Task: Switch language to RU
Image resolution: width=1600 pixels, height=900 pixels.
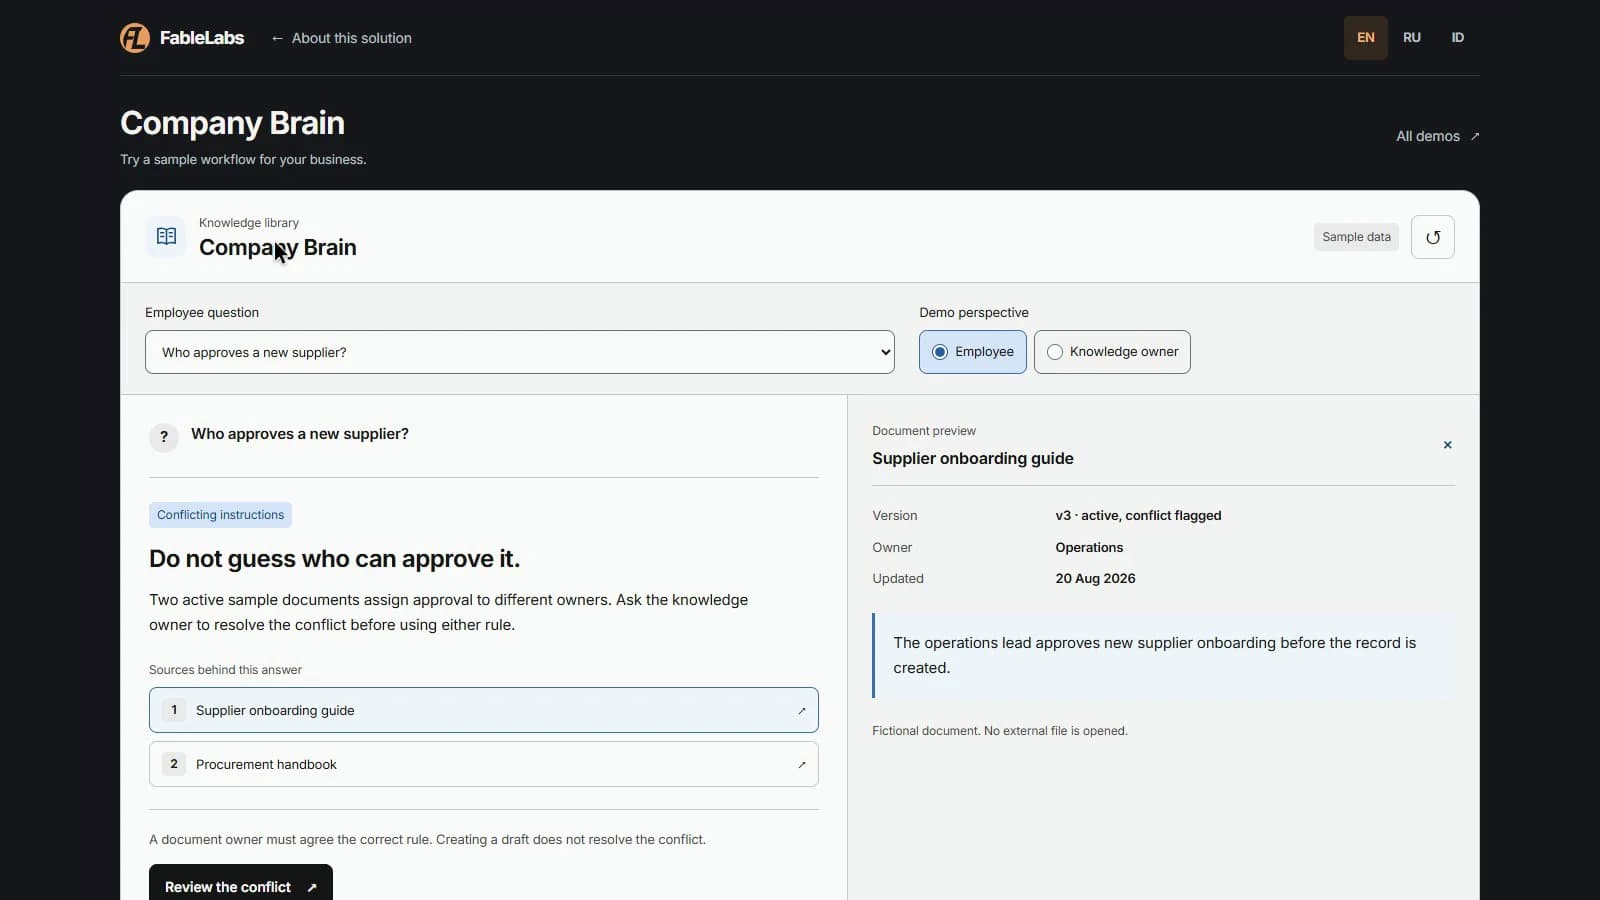Action: (1411, 38)
